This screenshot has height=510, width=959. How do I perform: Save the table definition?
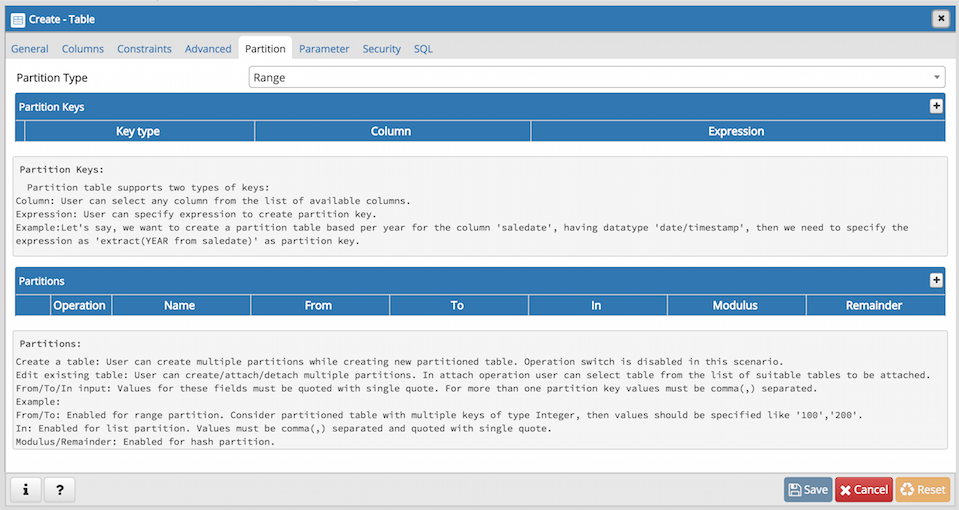point(808,490)
